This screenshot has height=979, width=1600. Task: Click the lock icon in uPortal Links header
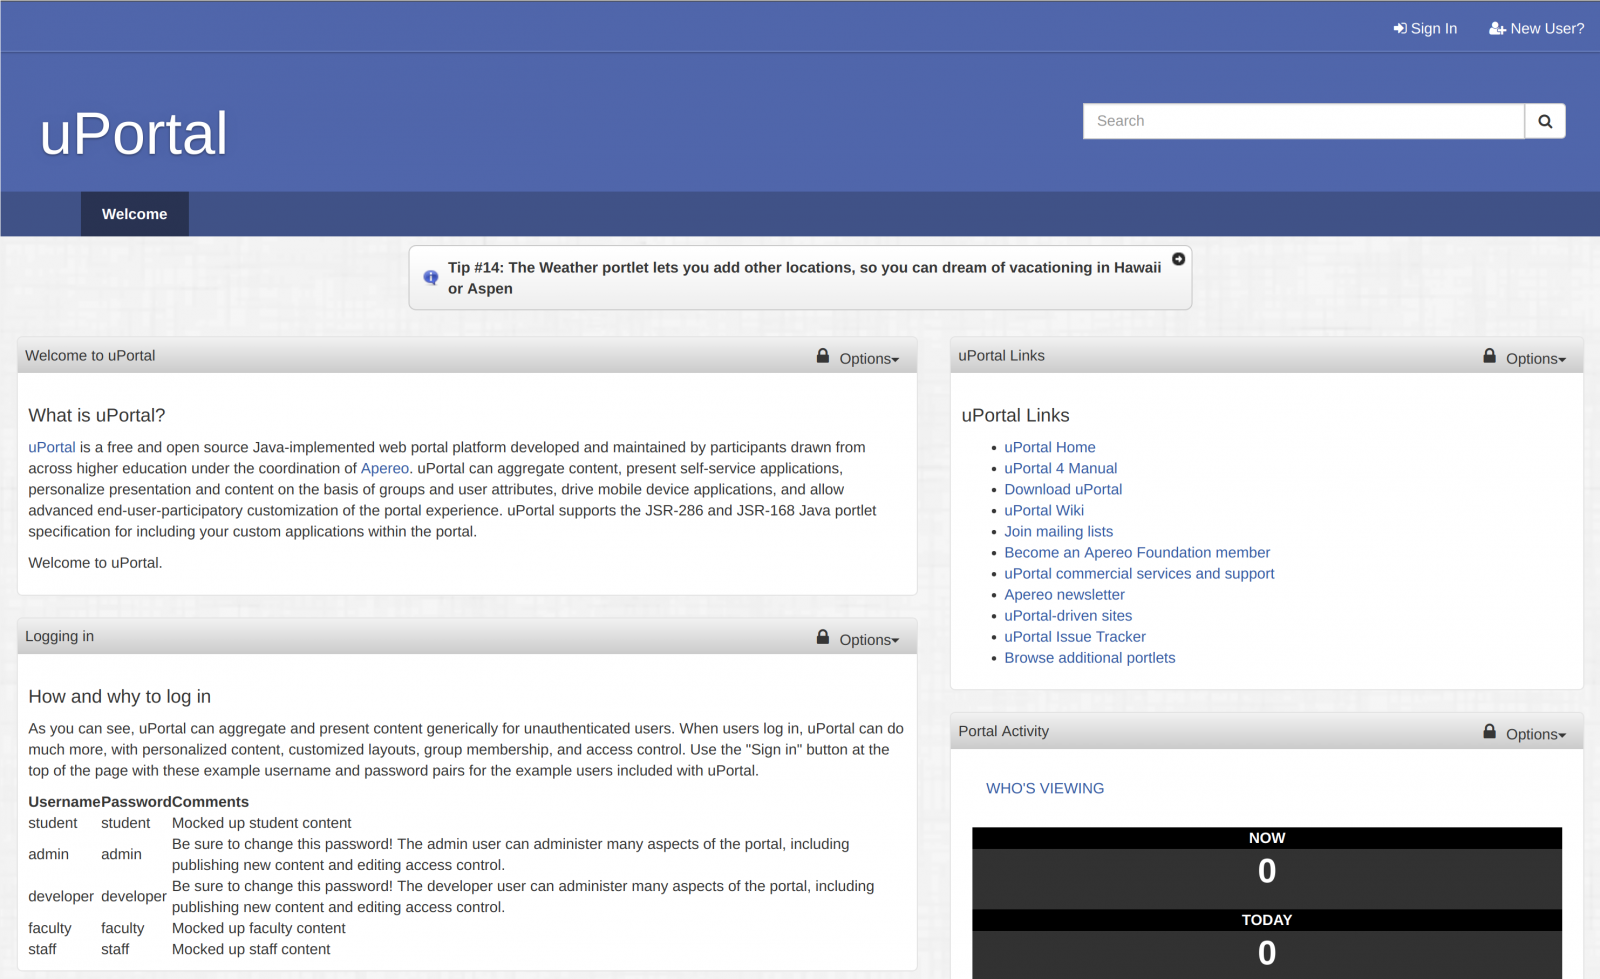pos(1490,356)
